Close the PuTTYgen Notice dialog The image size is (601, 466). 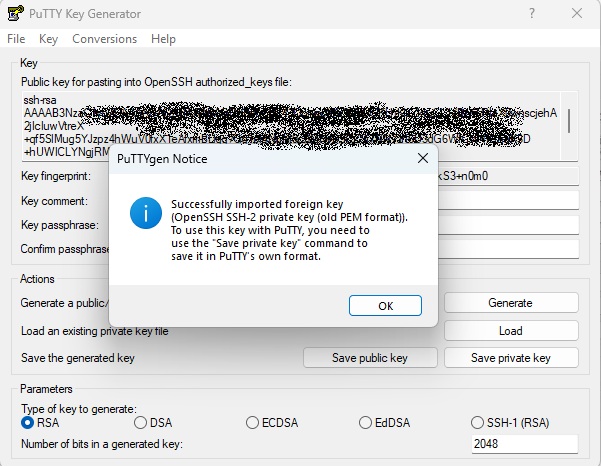(x=423, y=158)
